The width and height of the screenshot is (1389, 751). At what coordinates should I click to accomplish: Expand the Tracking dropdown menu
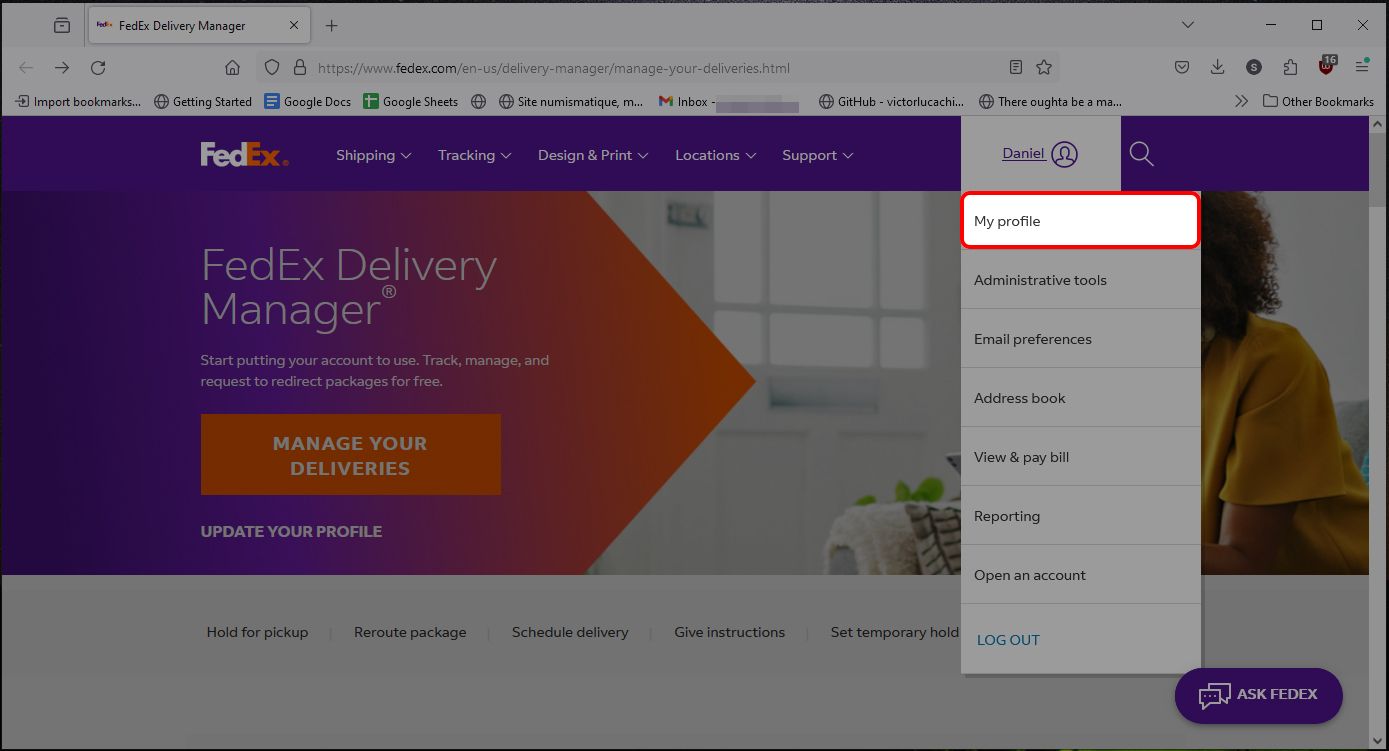472,155
